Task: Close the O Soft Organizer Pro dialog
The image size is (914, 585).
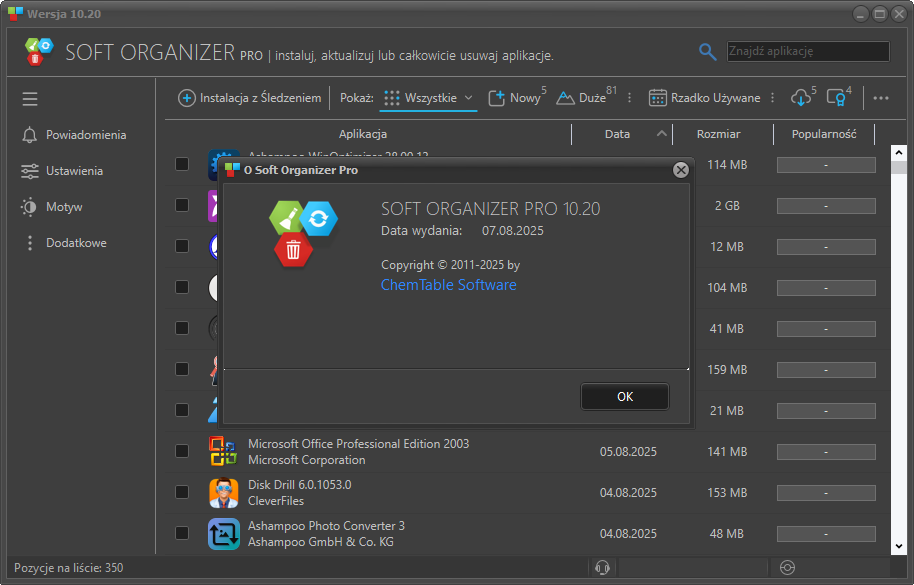Action: [680, 170]
